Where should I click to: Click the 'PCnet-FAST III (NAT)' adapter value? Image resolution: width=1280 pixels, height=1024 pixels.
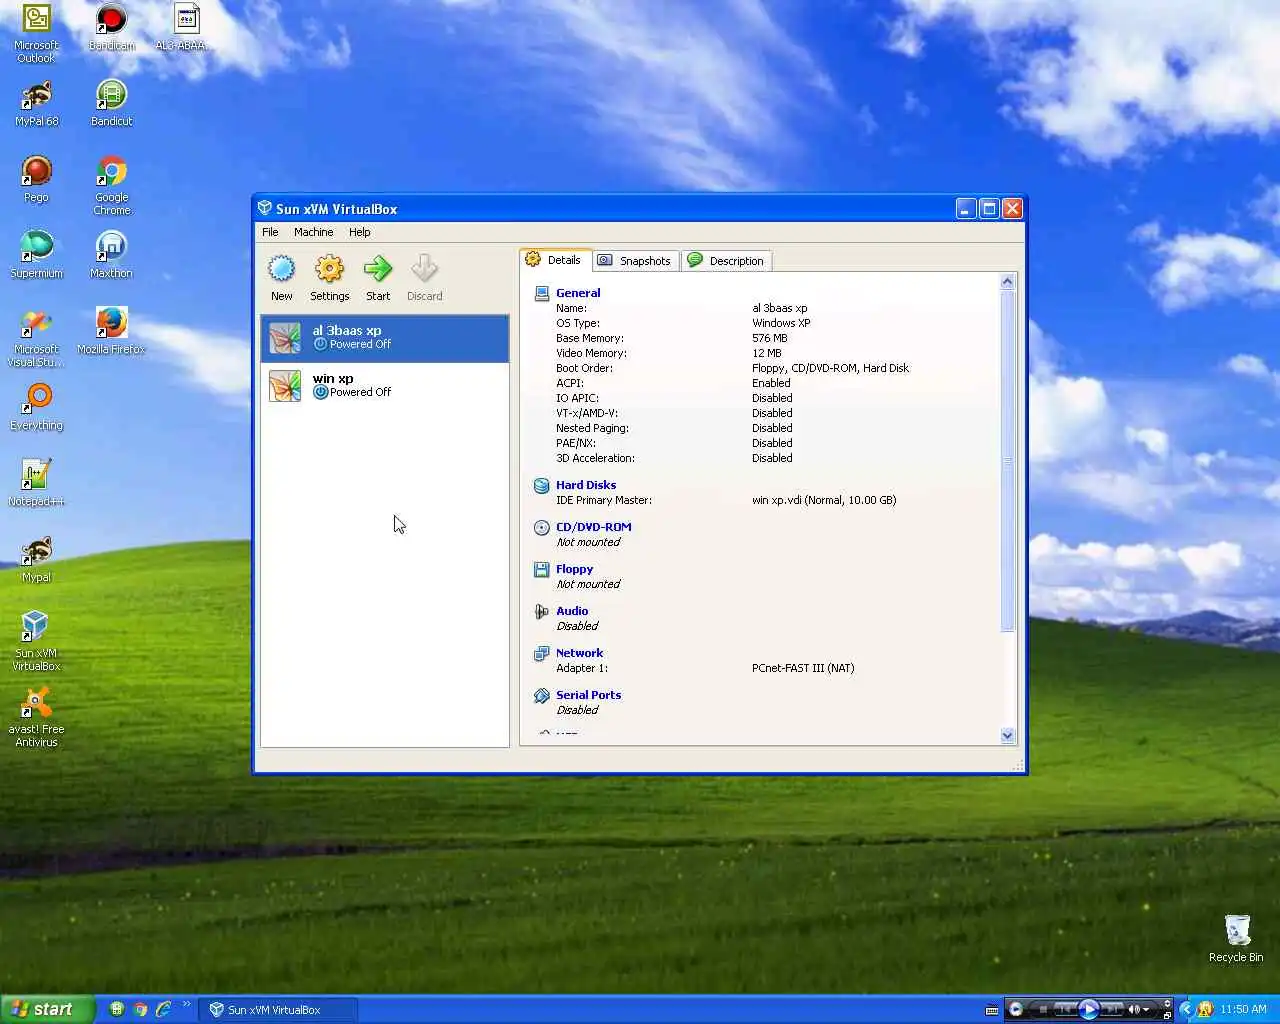point(803,668)
